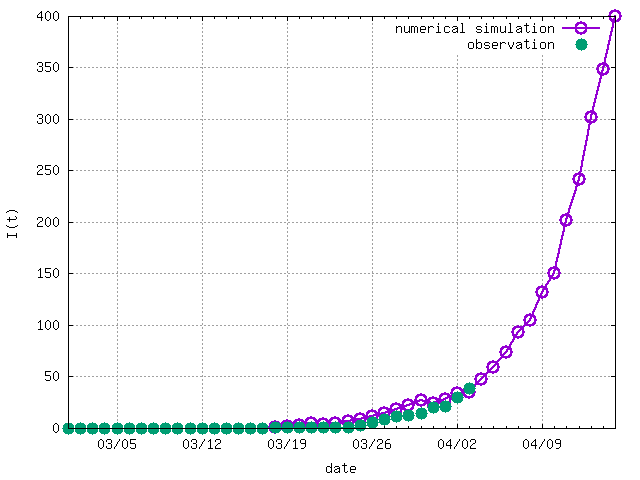Click the y-axis label 0
Viewport: 640px width, 480px height.
tap(56, 428)
